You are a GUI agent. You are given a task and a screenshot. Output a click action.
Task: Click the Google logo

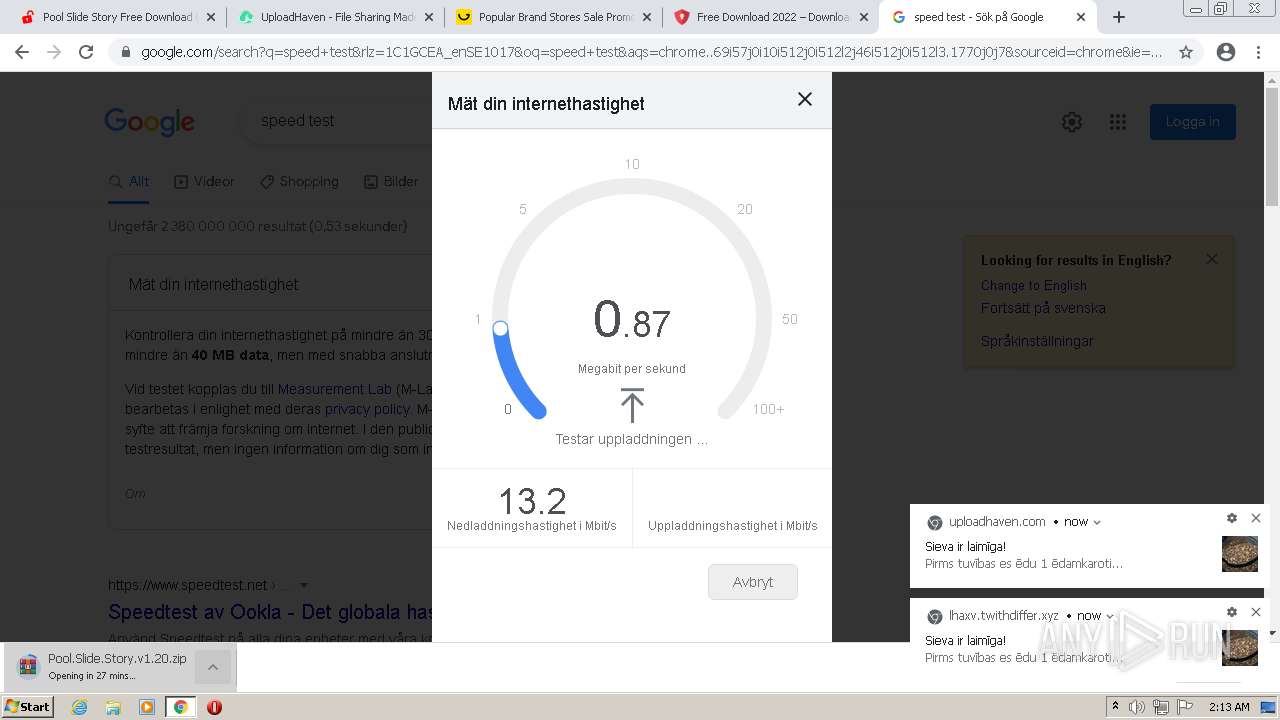pos(149,122)
